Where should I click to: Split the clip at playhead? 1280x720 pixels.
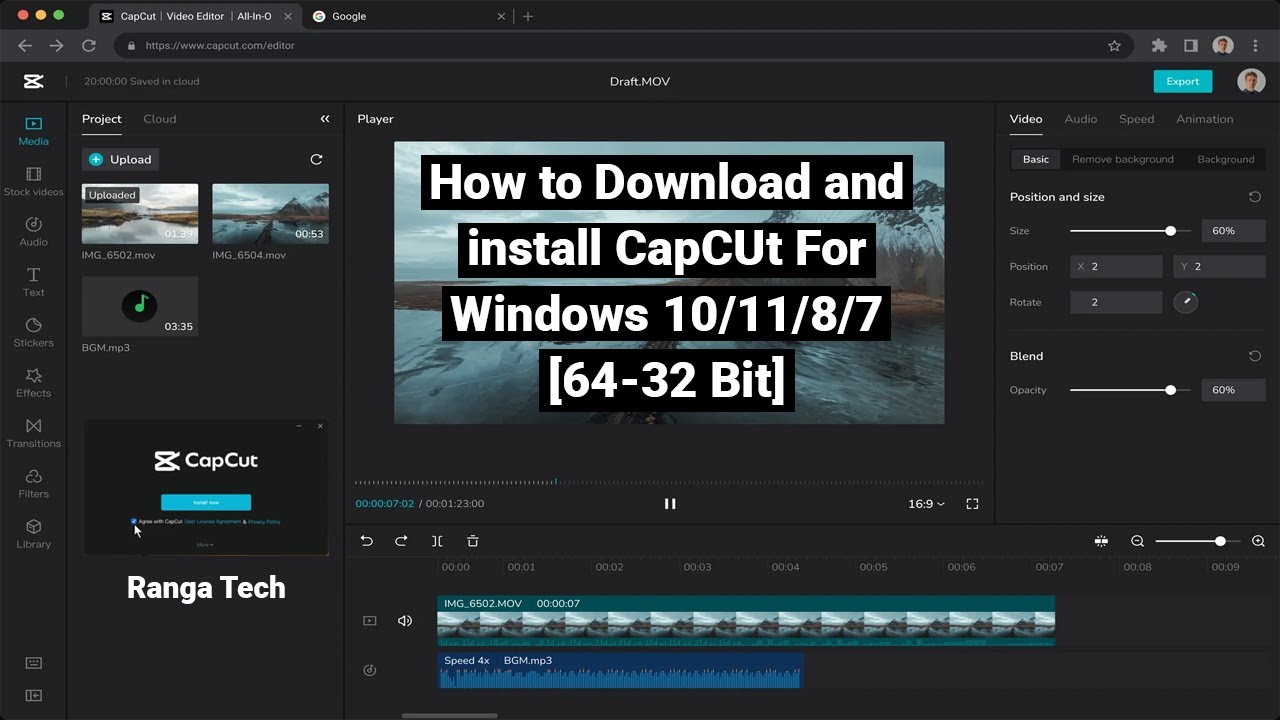pyautogui.click(x=437, y=541)
